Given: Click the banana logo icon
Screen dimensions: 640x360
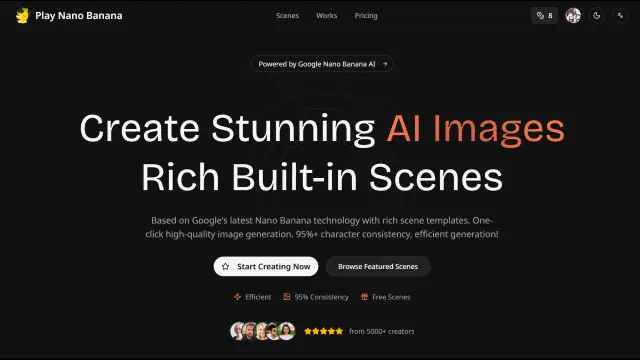Looking at the screenshot, I should 22,16.
